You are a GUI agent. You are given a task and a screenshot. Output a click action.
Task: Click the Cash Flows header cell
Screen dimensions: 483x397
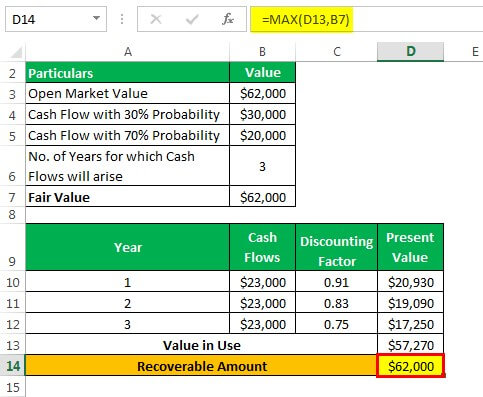click(262, 247)
